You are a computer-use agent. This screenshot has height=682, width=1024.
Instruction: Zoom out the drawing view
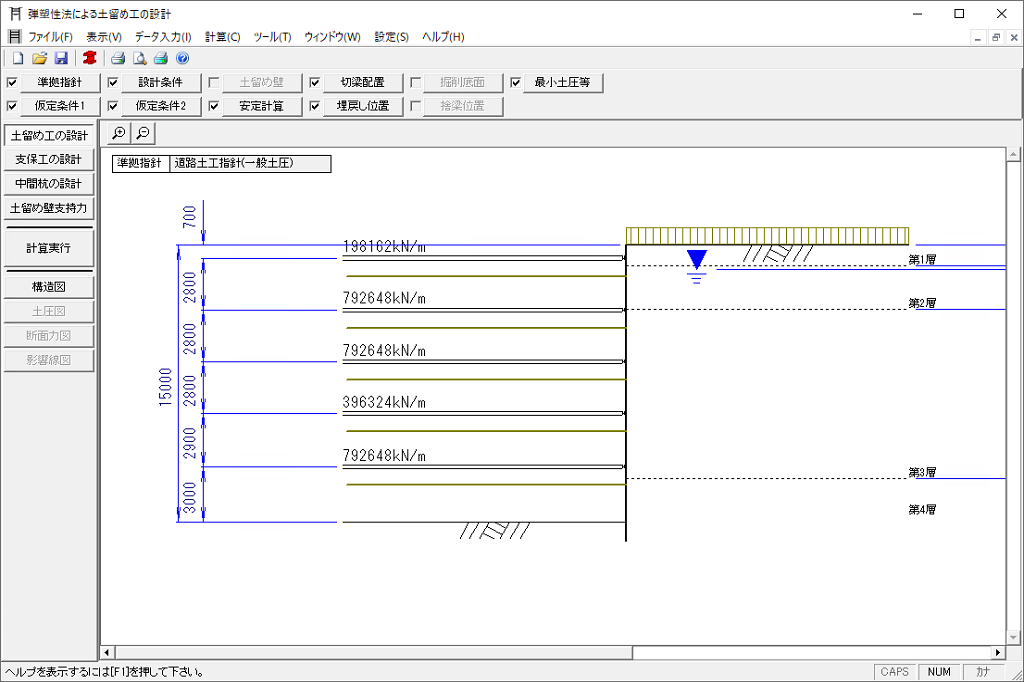(x=142, y=133)
